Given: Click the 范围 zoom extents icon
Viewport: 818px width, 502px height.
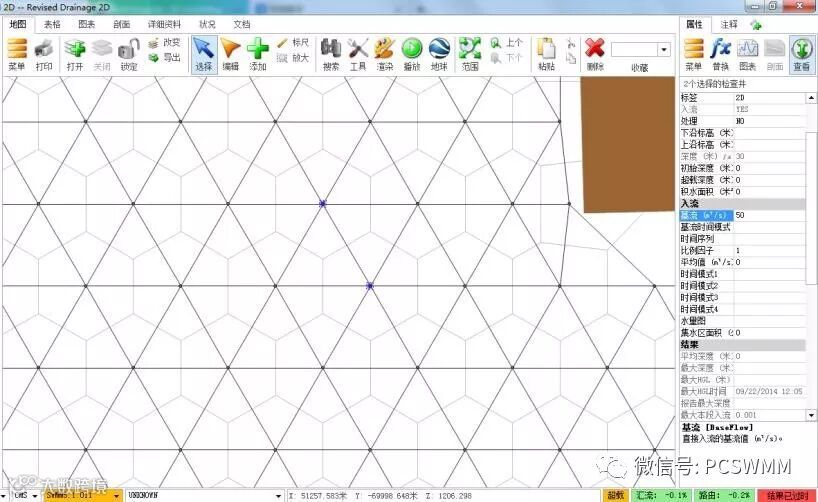Looking at the screenshot, I should [470, 54].
